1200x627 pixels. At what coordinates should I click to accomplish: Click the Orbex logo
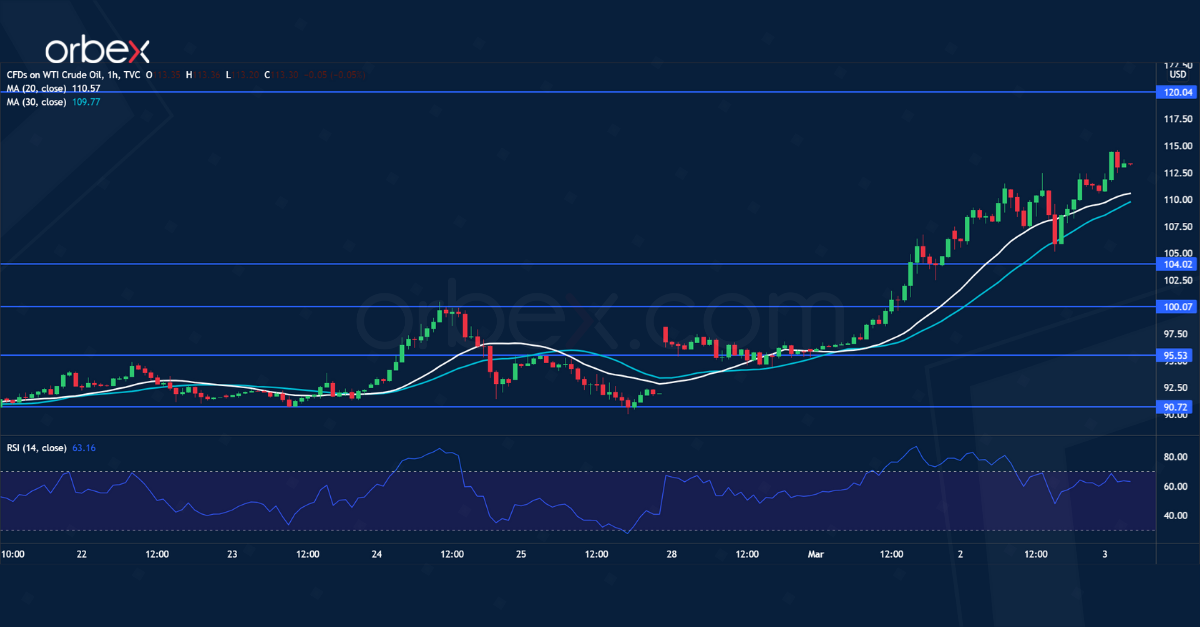(x=95, y=45)
